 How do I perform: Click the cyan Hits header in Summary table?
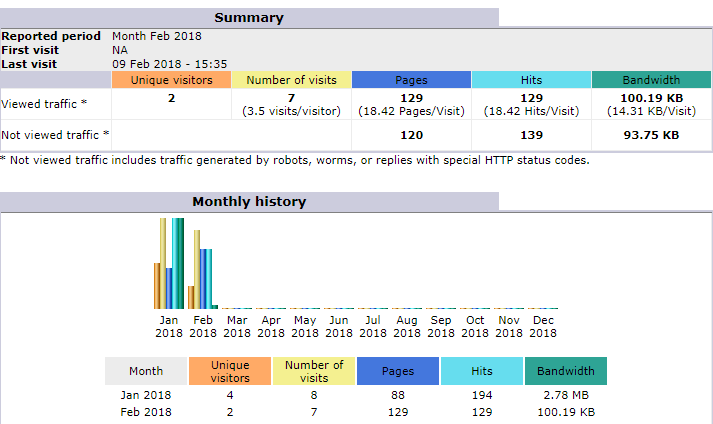coord(531,80)
